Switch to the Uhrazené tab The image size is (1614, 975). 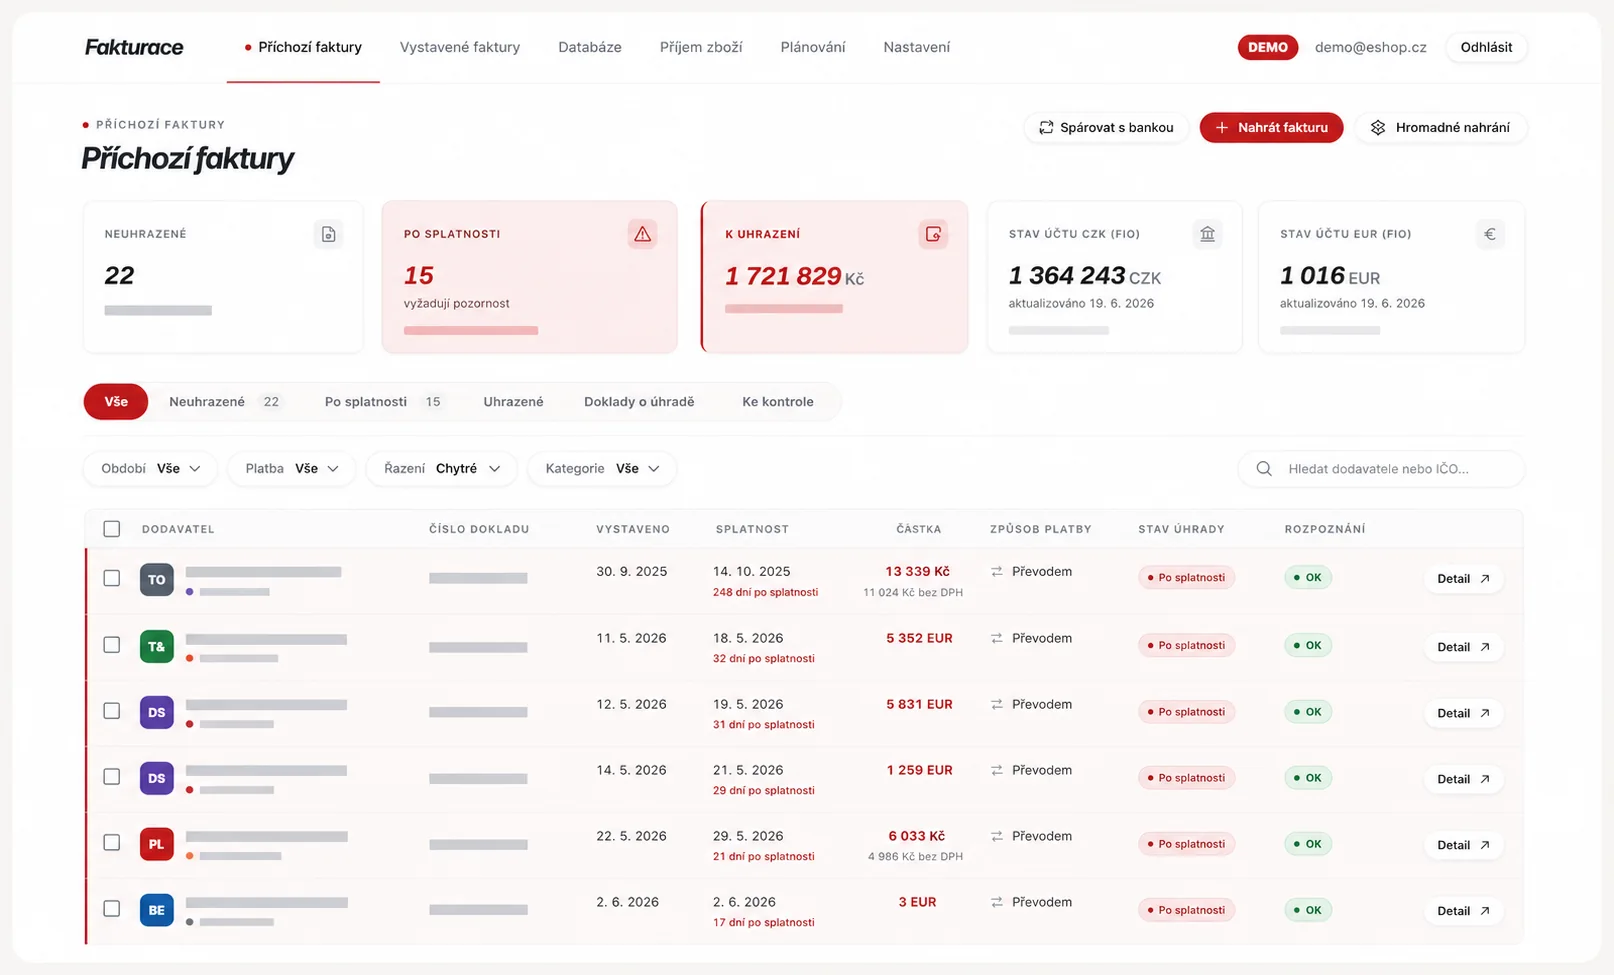tap(514, 402)
